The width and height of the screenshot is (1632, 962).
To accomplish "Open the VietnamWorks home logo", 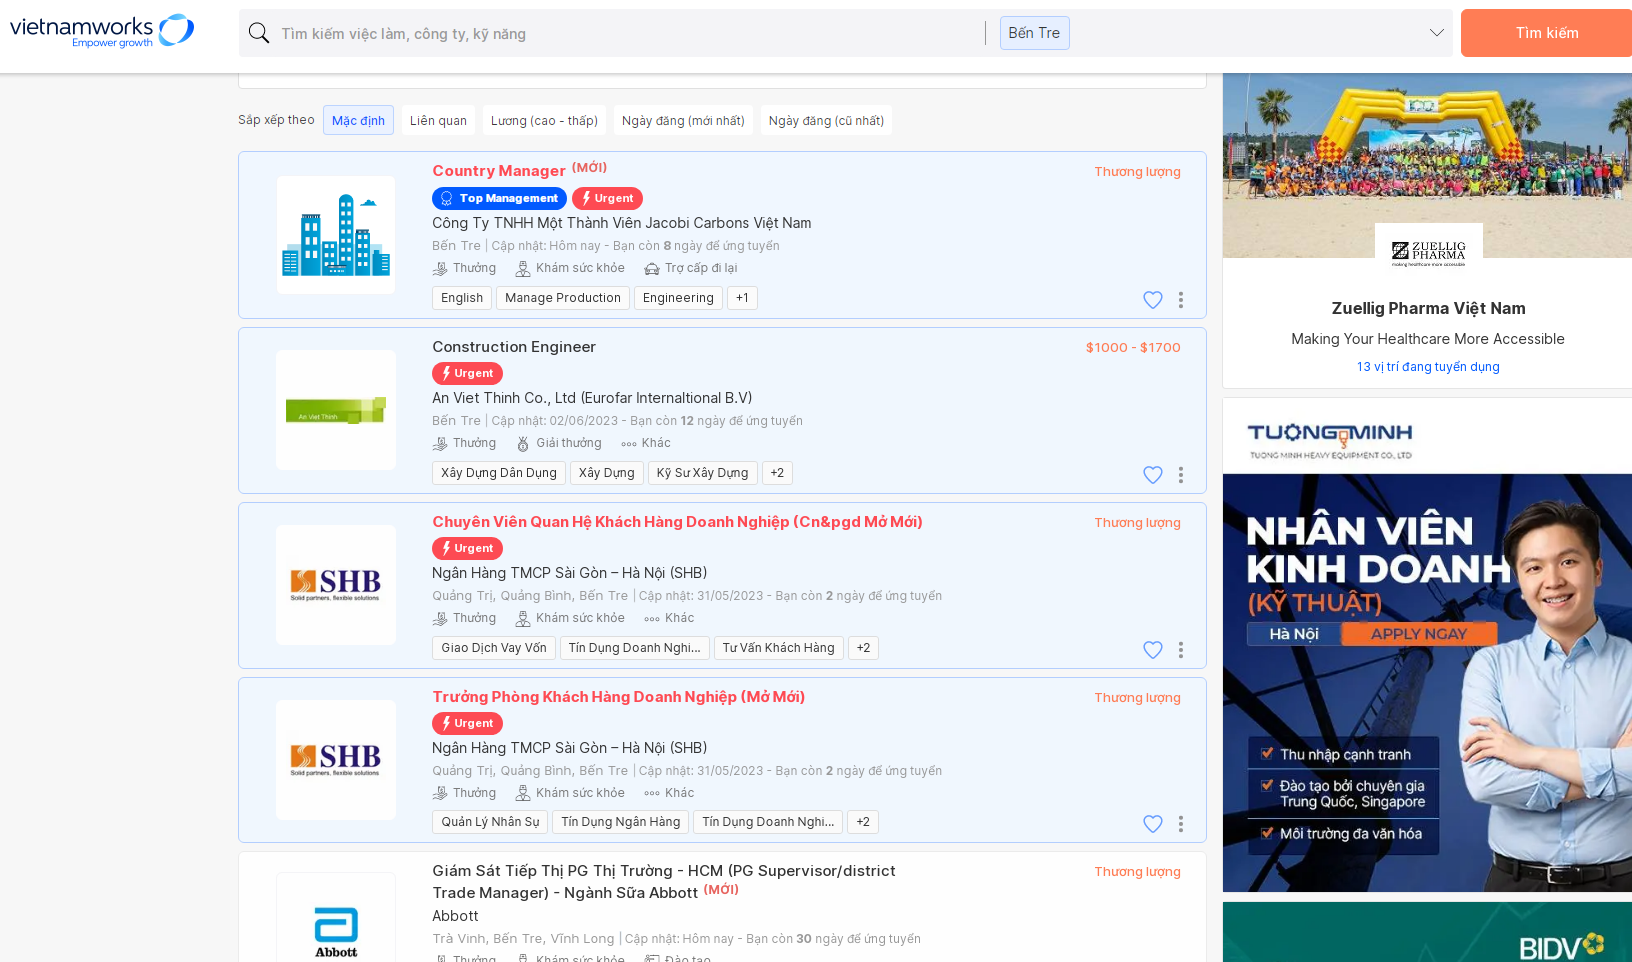I will (x=102, y=31).
